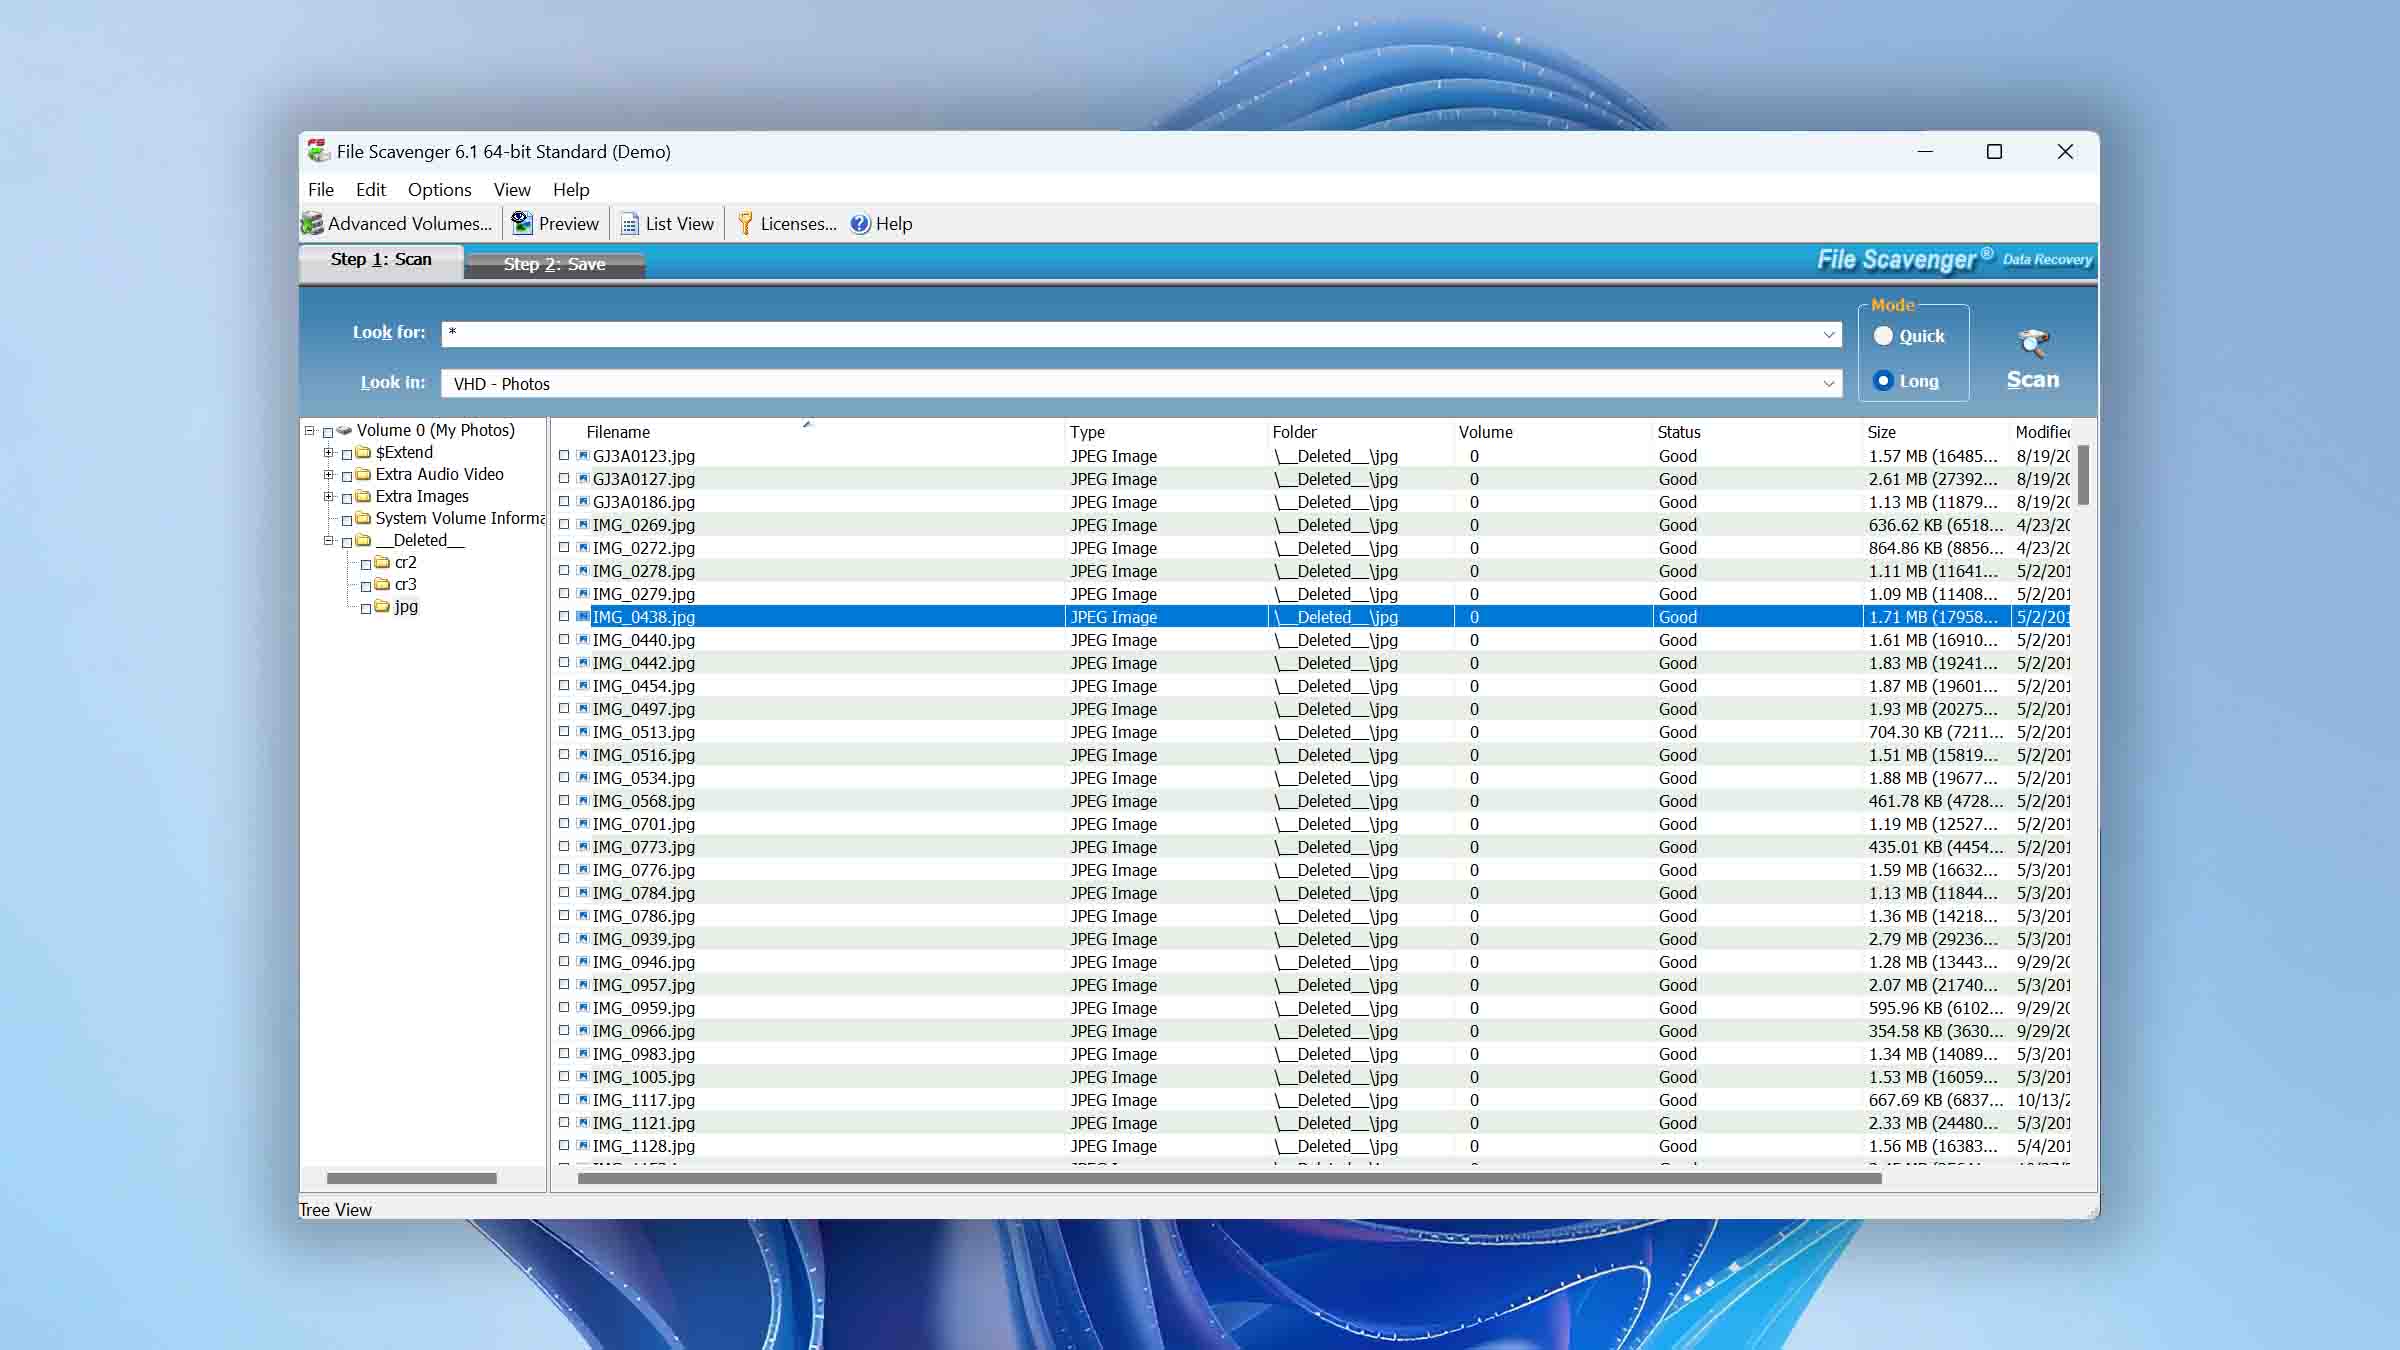
Task: Click the file list vertical scrollbar thumb
Action: coord(2083,475)
